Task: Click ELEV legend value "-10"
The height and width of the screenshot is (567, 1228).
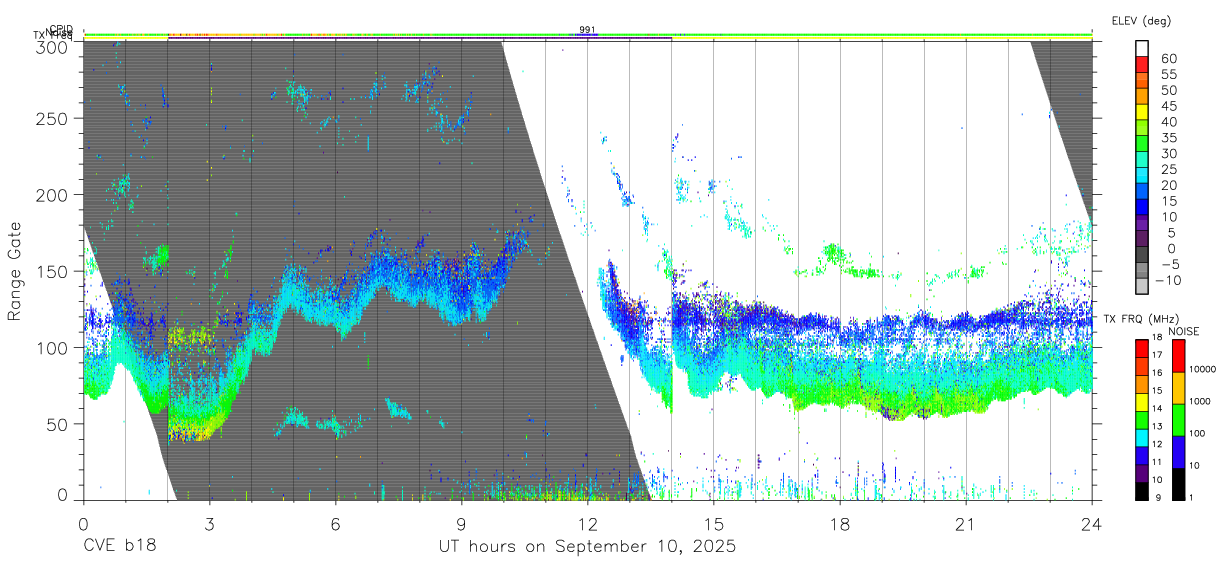Action: (x=1168, y=280)
